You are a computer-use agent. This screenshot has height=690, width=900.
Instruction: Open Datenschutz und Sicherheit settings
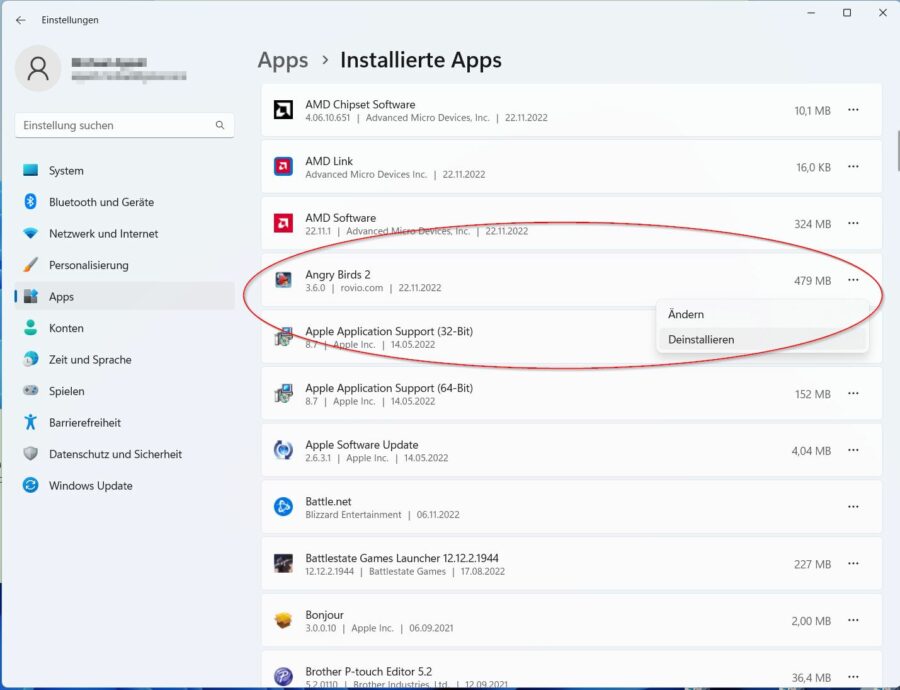tap(115, 454)
